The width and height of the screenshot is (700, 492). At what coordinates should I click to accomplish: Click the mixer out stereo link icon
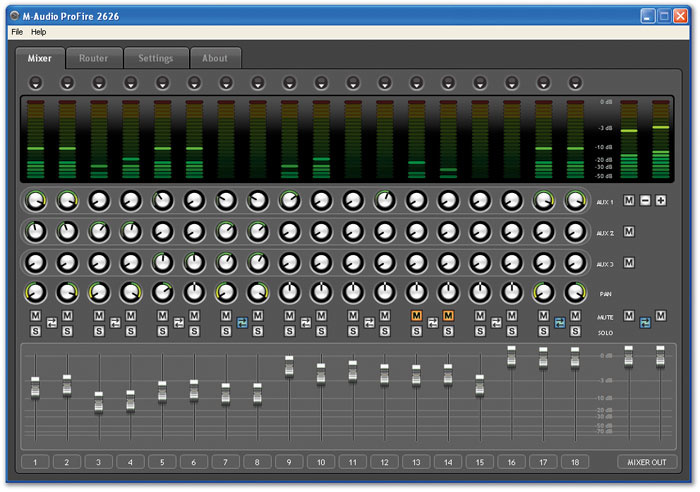645,322
